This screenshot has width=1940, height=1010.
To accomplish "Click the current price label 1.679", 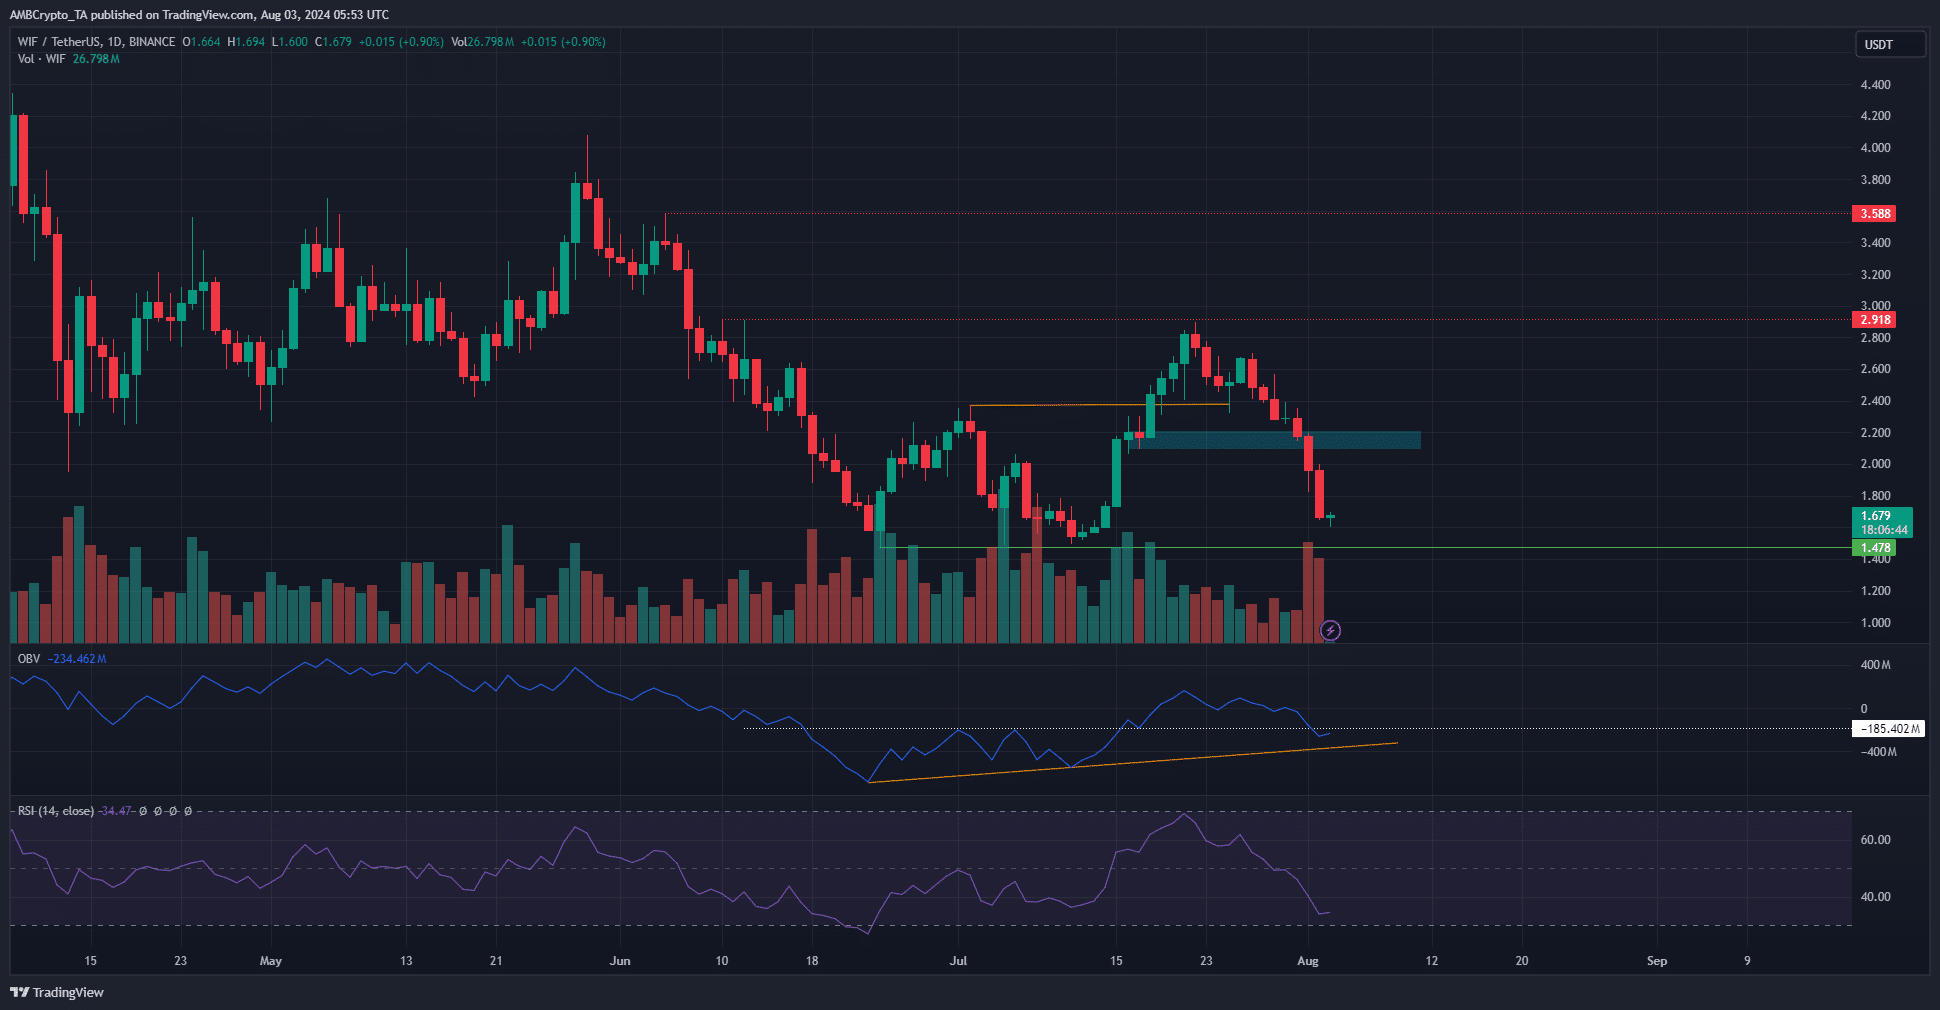I will tap(1876, 516).
